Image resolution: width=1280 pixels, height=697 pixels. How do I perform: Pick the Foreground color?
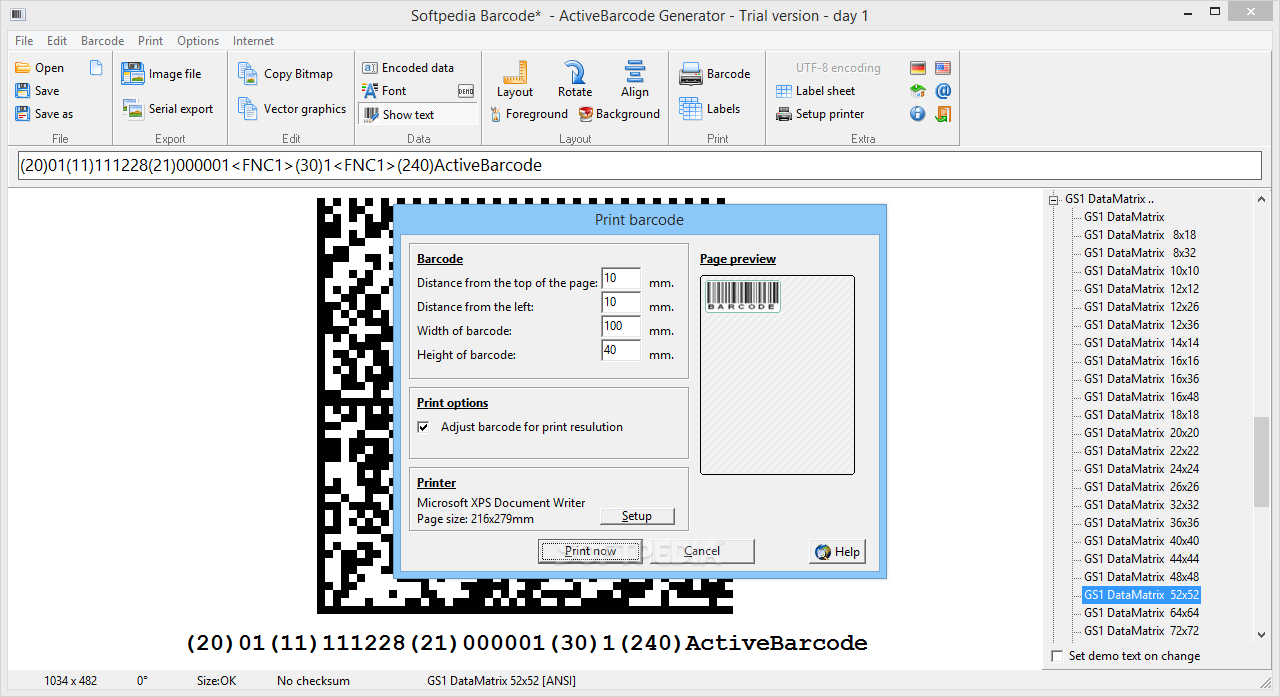[529, 114]
